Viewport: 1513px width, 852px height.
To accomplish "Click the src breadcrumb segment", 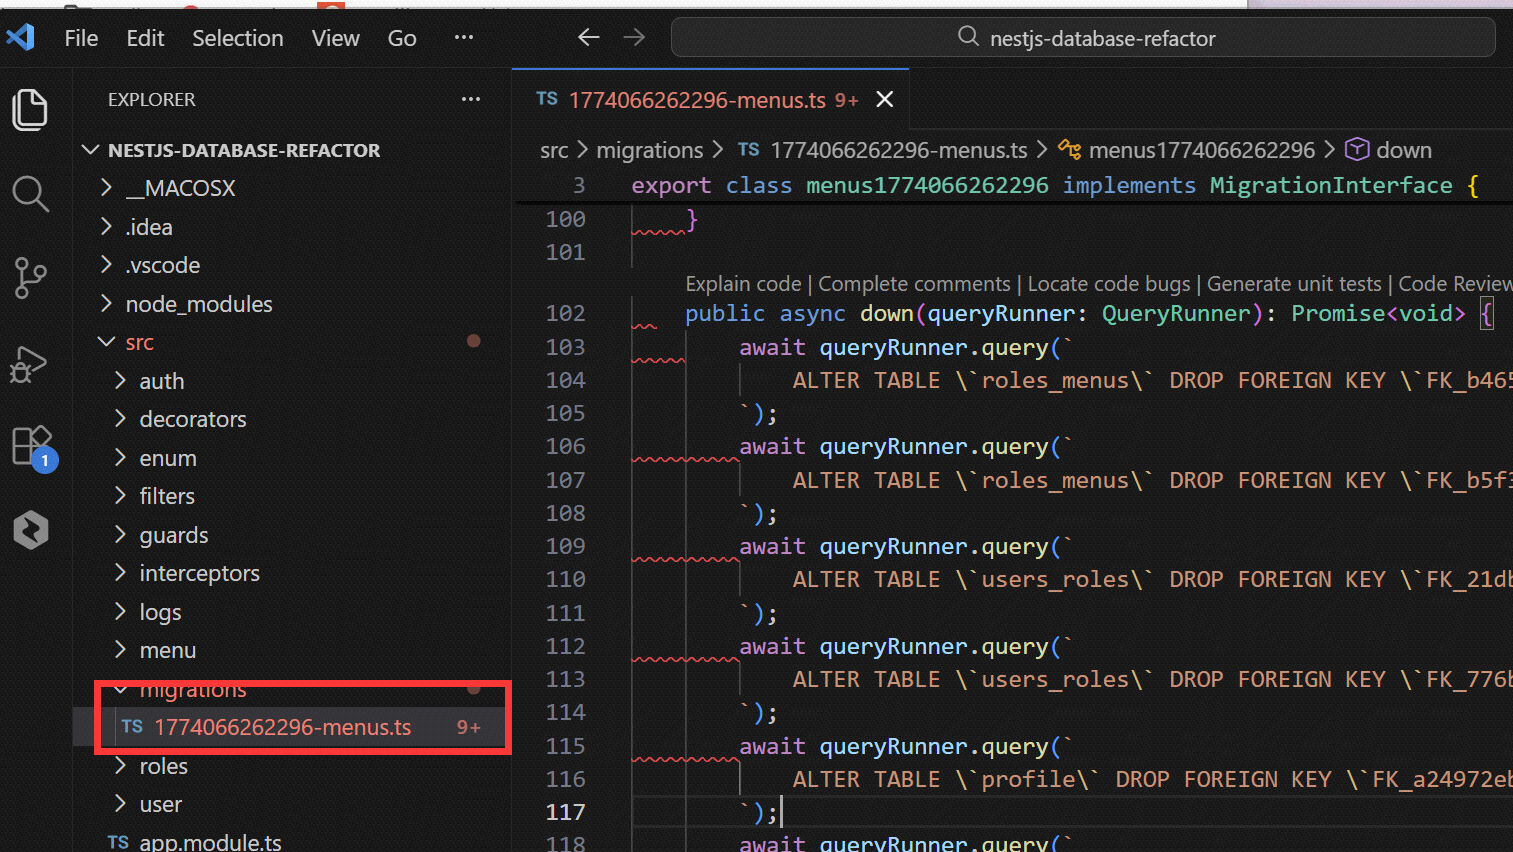I will click(x=554, y=150).
